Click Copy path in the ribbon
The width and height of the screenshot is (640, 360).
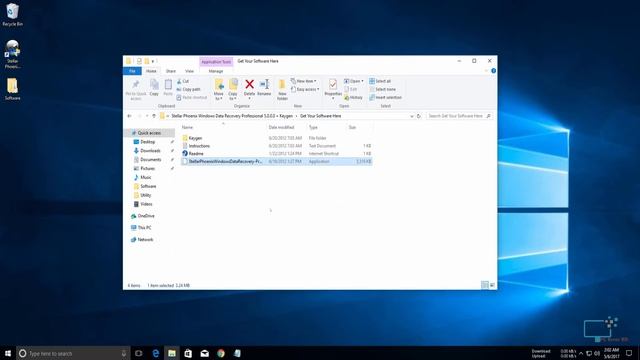(x=188, y=89)
